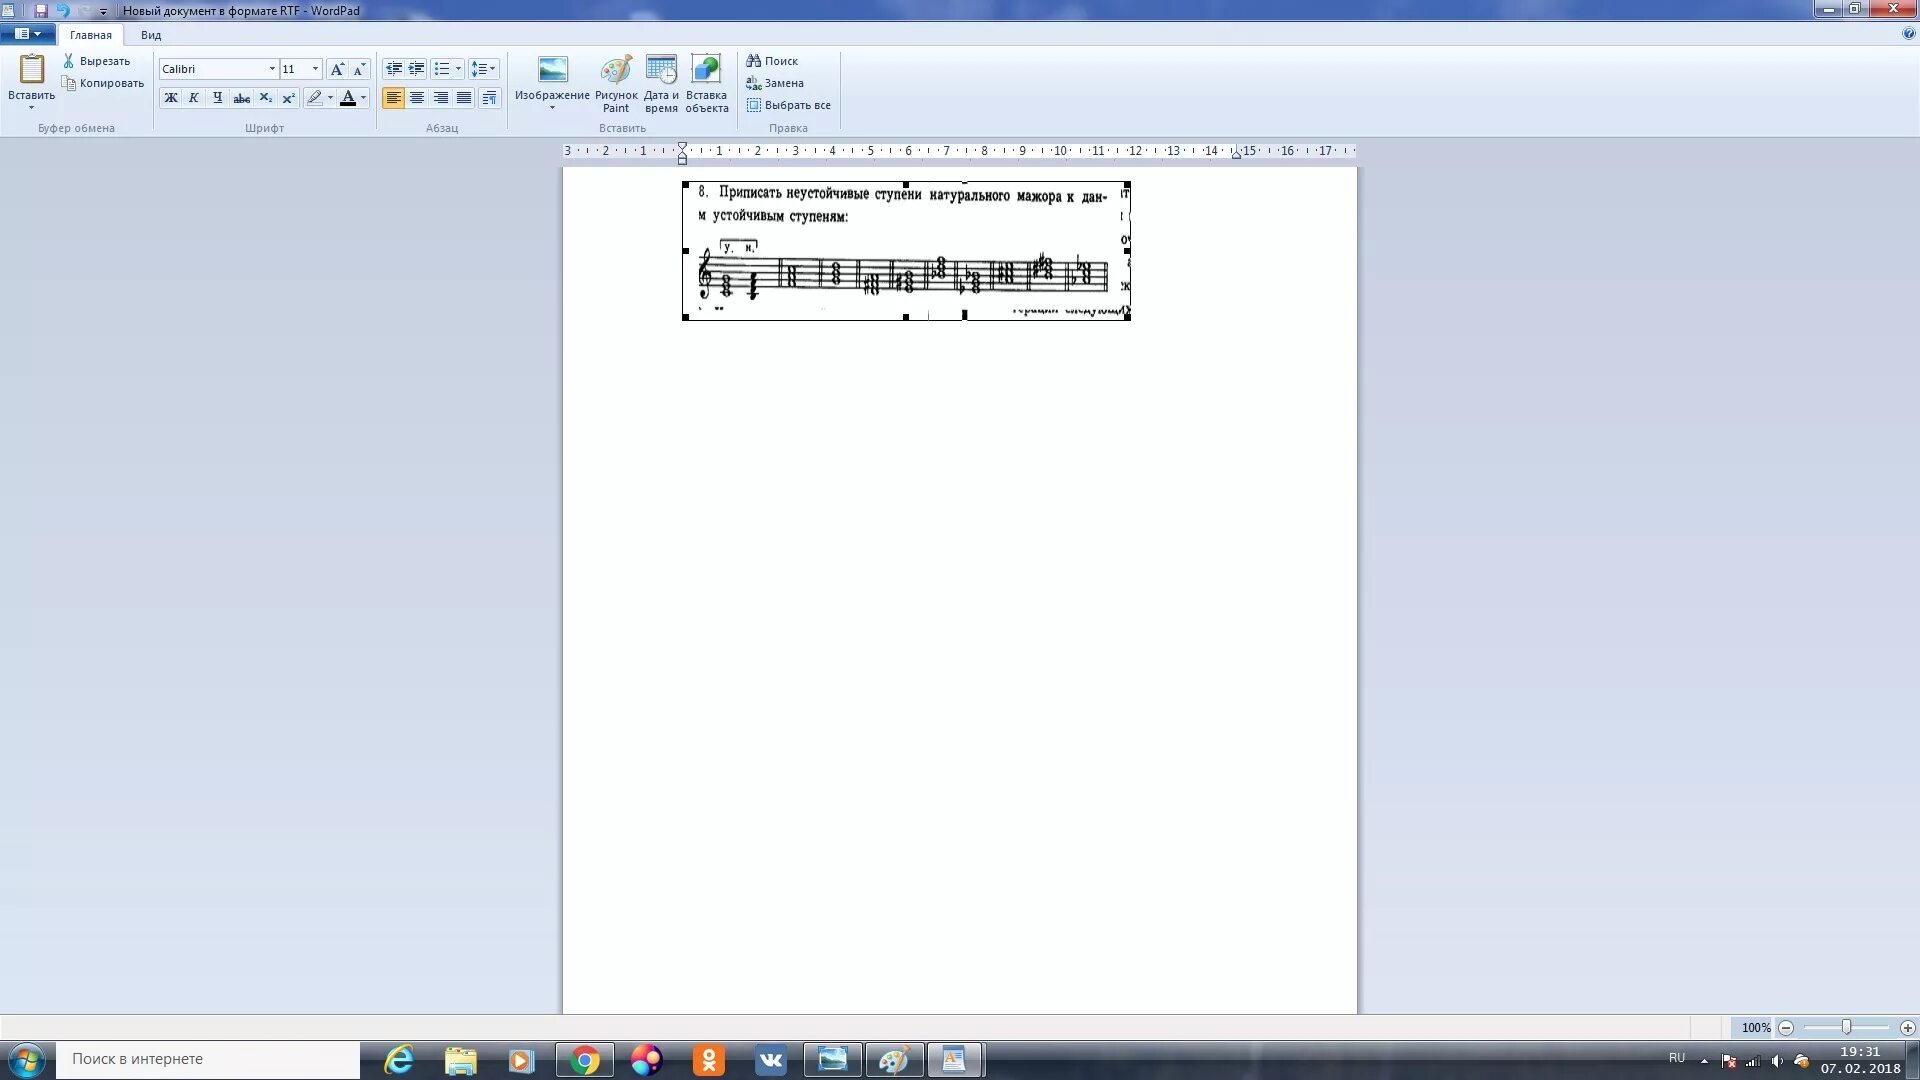
Task: Click Chrome icon in Windows taskbar
Action: [x=583, y=1059]
